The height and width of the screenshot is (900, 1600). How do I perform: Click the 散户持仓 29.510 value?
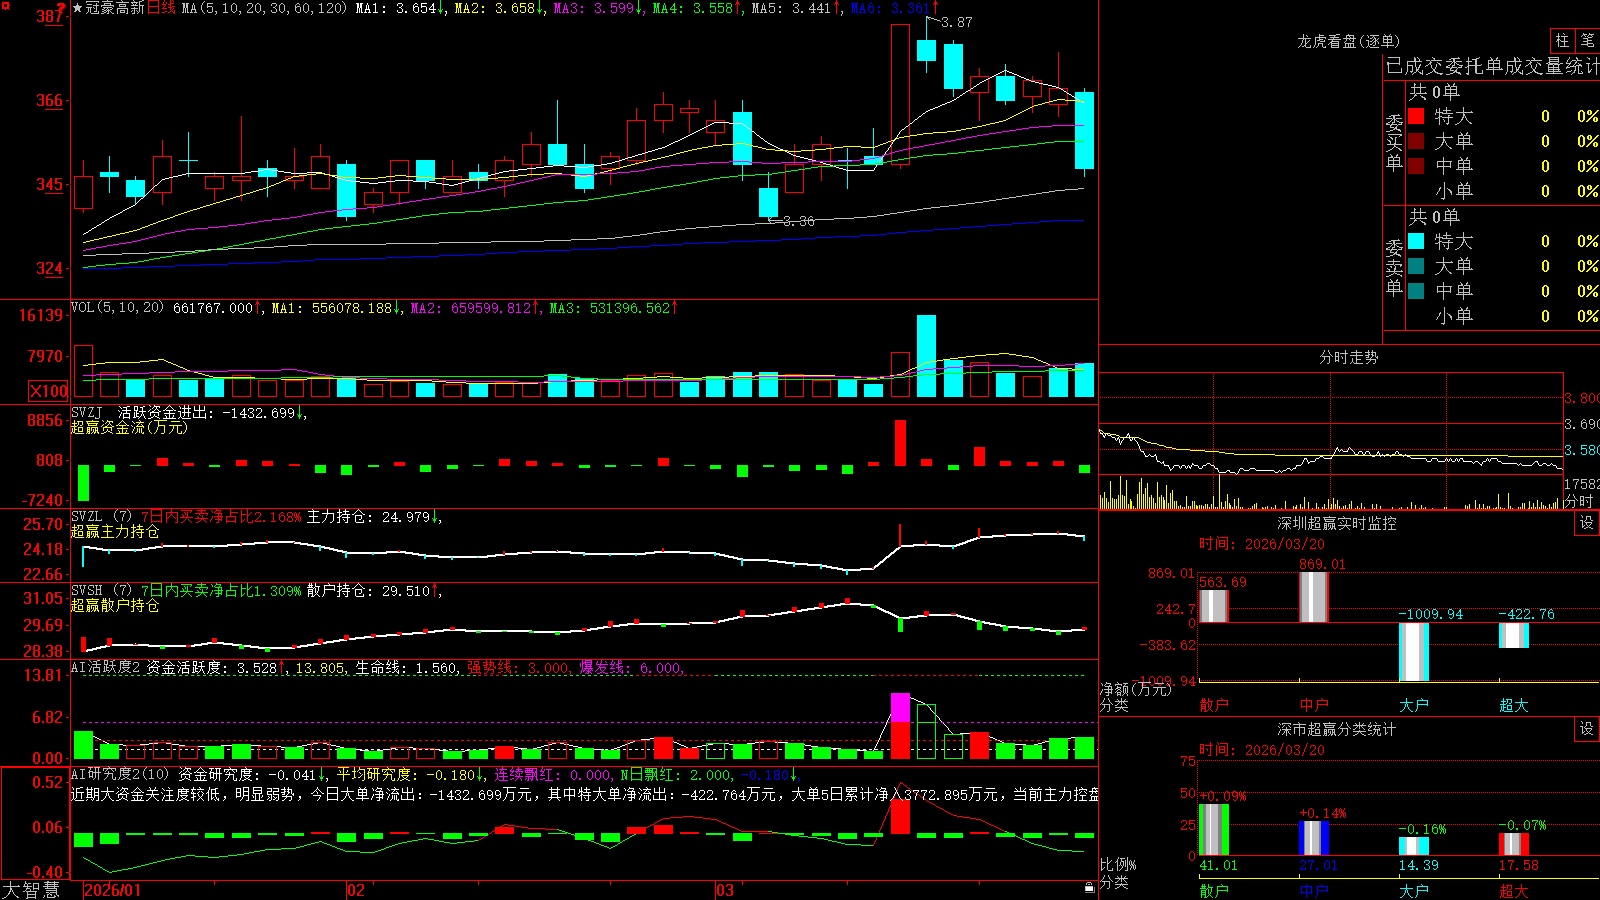pyautogui.click(x=407, y=591)
